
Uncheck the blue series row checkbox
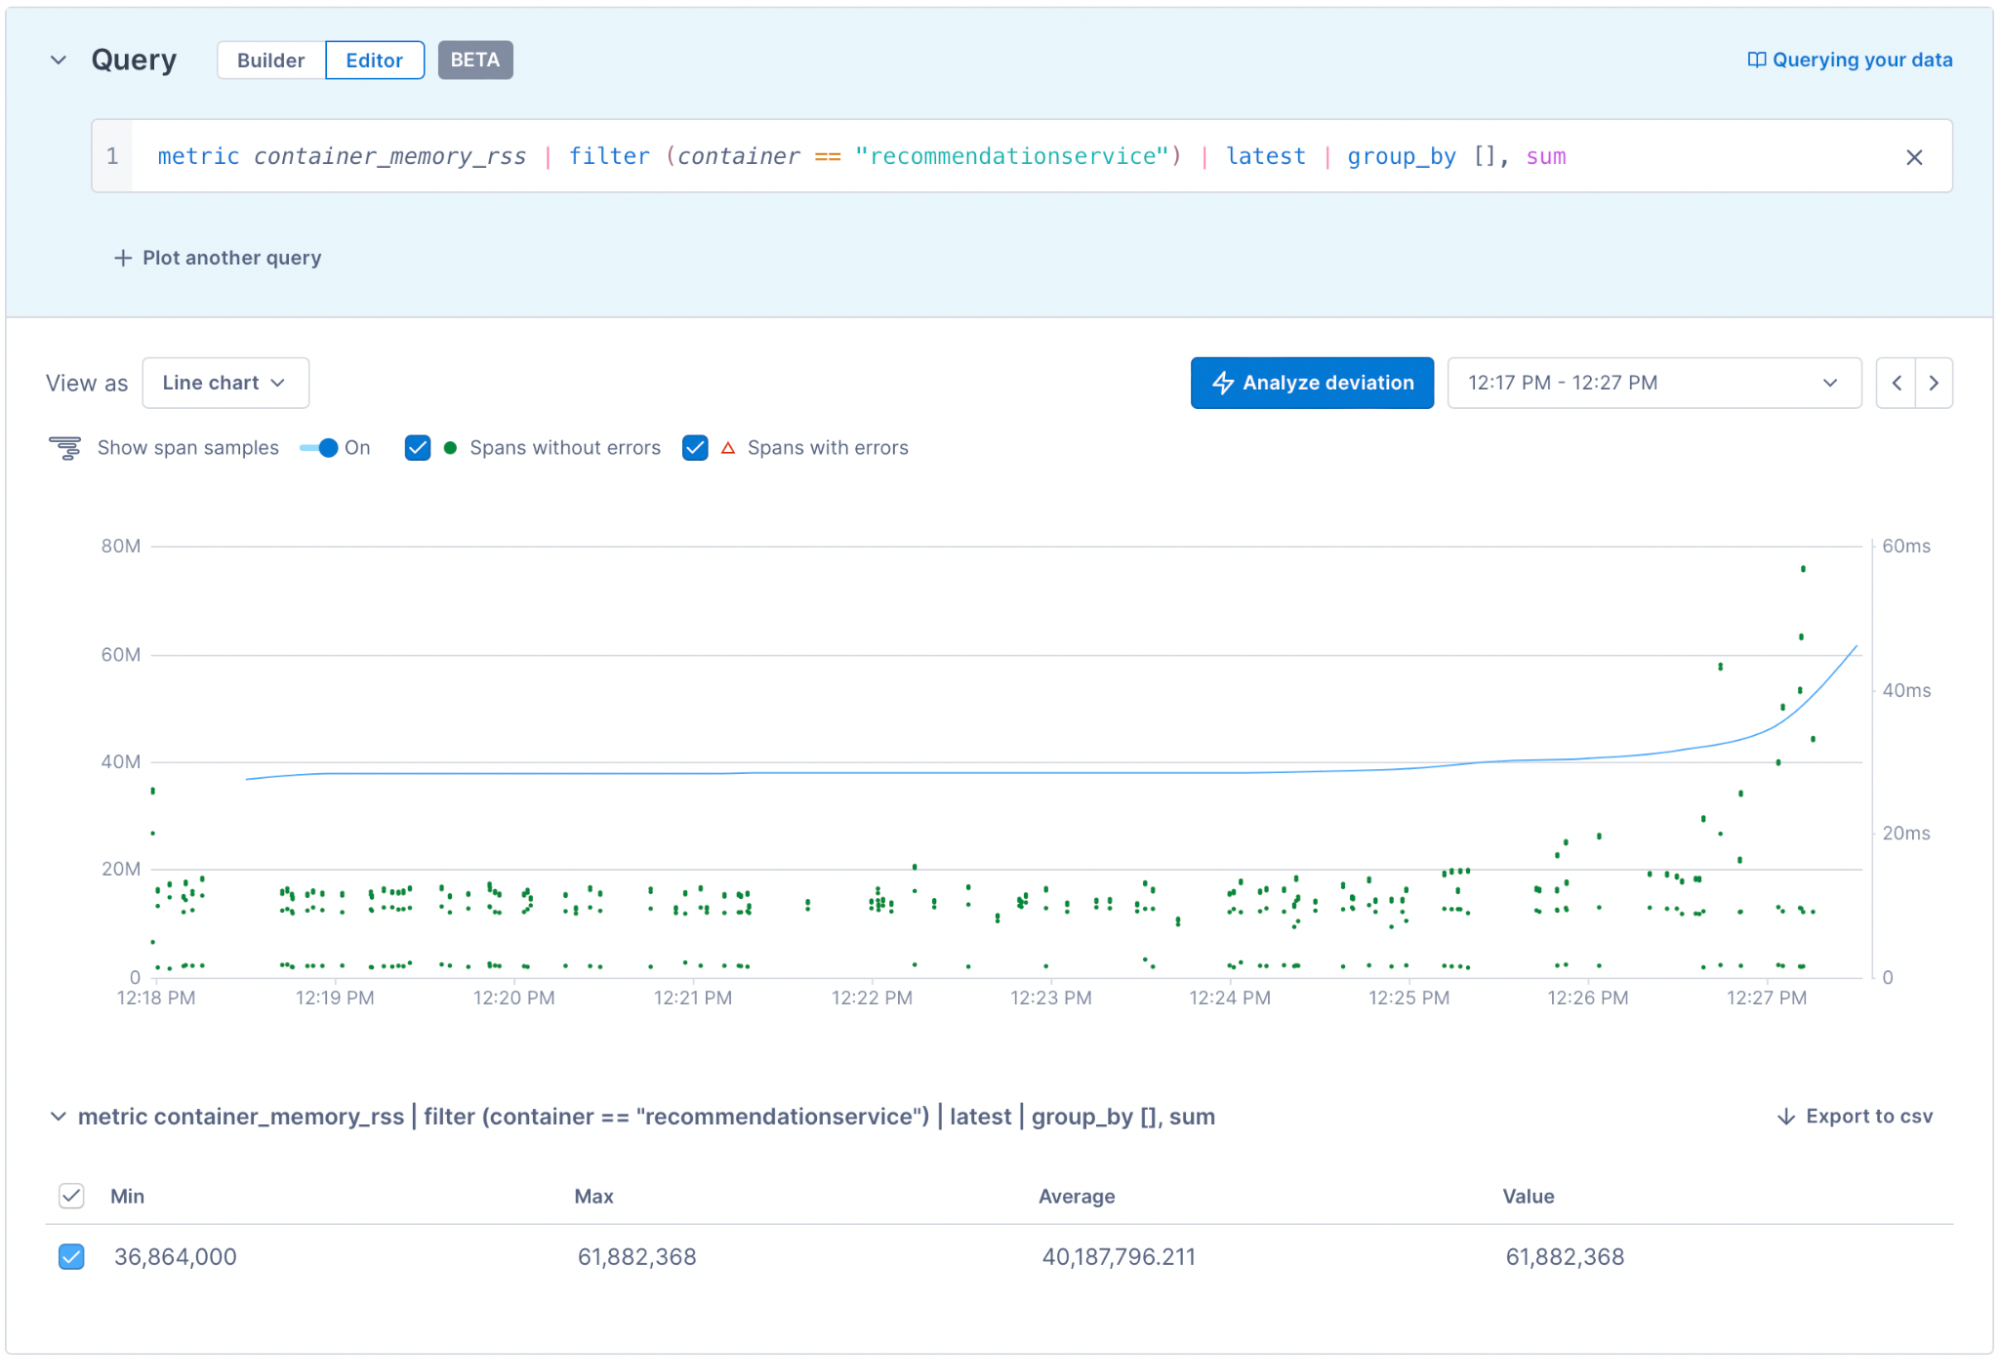tap(71, 1256)
